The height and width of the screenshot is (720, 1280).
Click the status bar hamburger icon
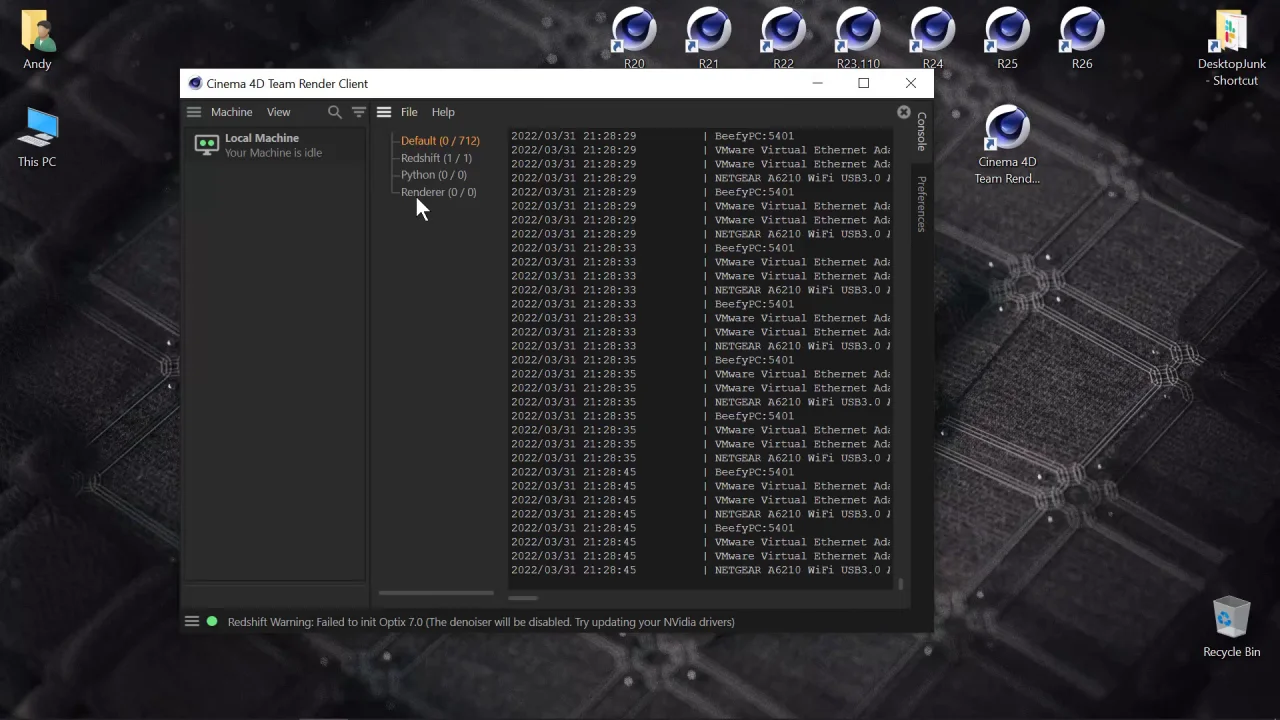coord(192,621)
